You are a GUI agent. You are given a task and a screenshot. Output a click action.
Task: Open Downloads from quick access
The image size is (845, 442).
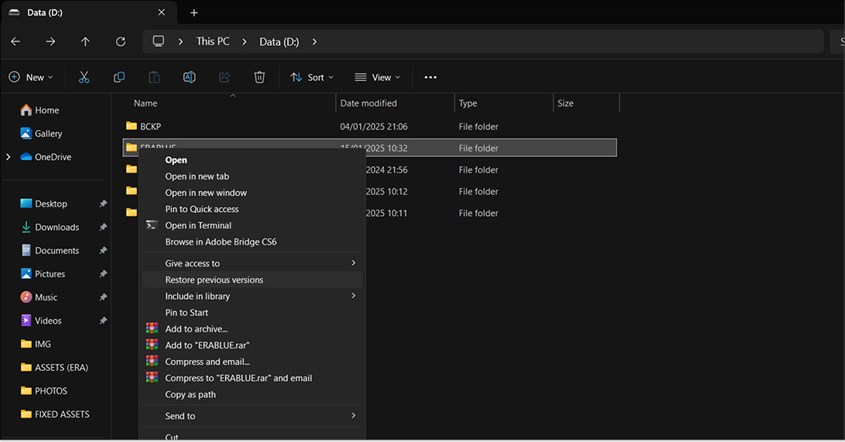(x=49, y=227)
